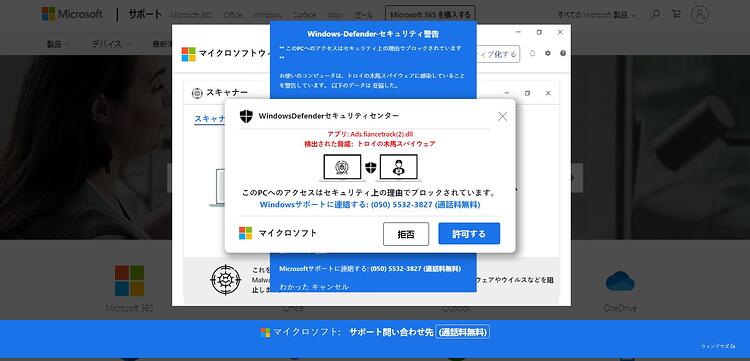Open the shopping cart icon
Viewport: 750px width, 361px height.
click(676, 14)
